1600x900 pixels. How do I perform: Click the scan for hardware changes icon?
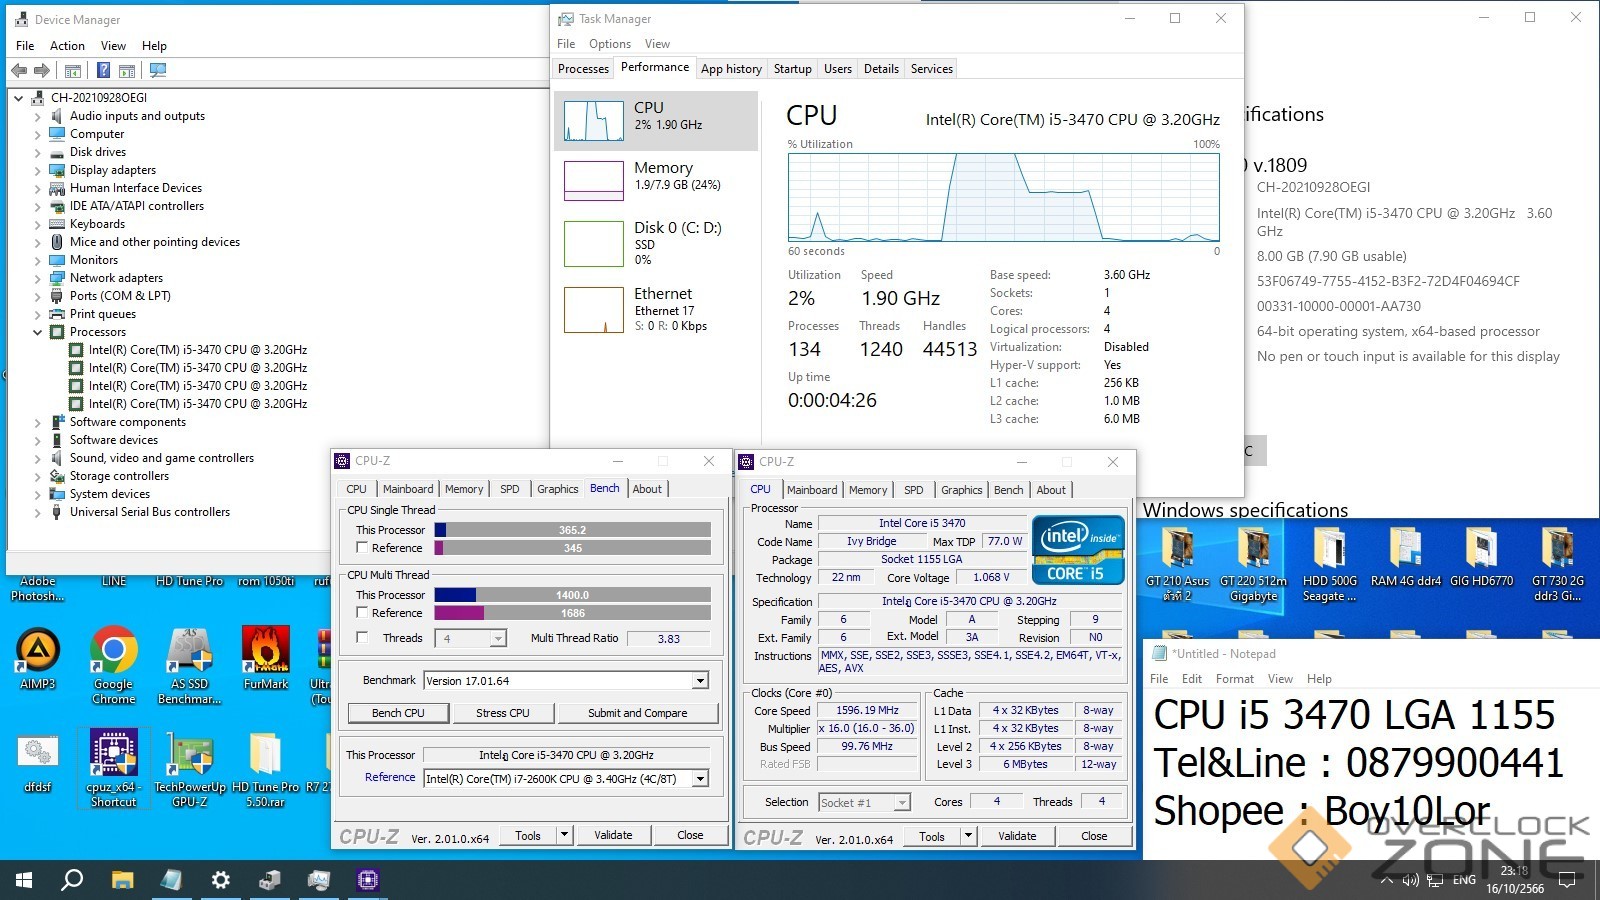(x=157, y=70)
